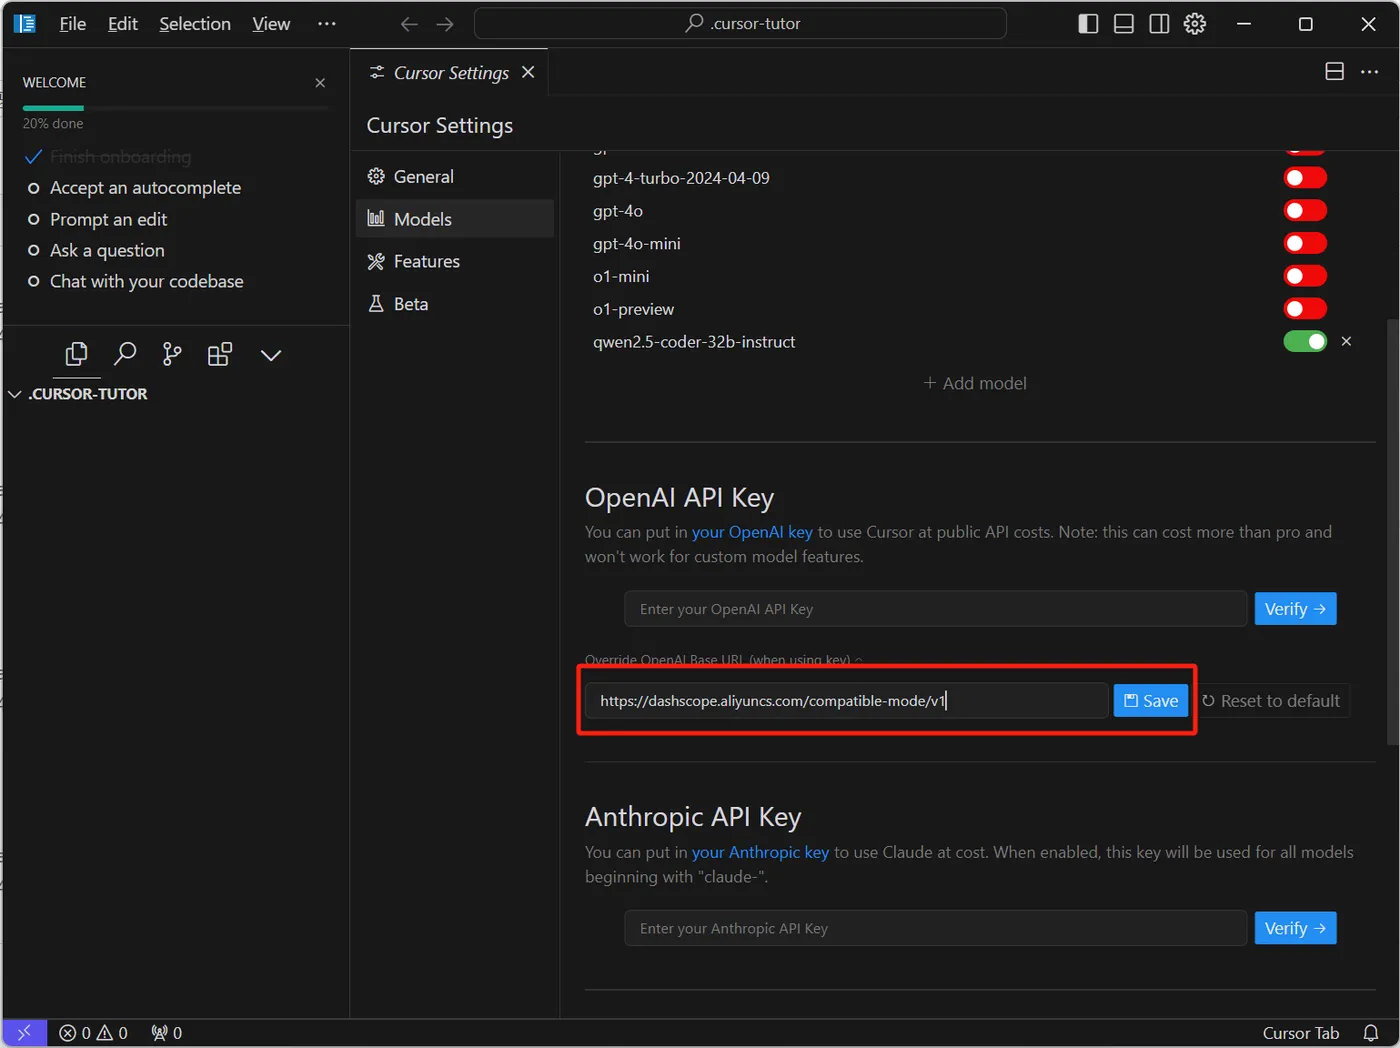The width and height of the screenshot is (1400, 1048).
Task: Split the editor layout icon
Action: (x=1334, y=72)
